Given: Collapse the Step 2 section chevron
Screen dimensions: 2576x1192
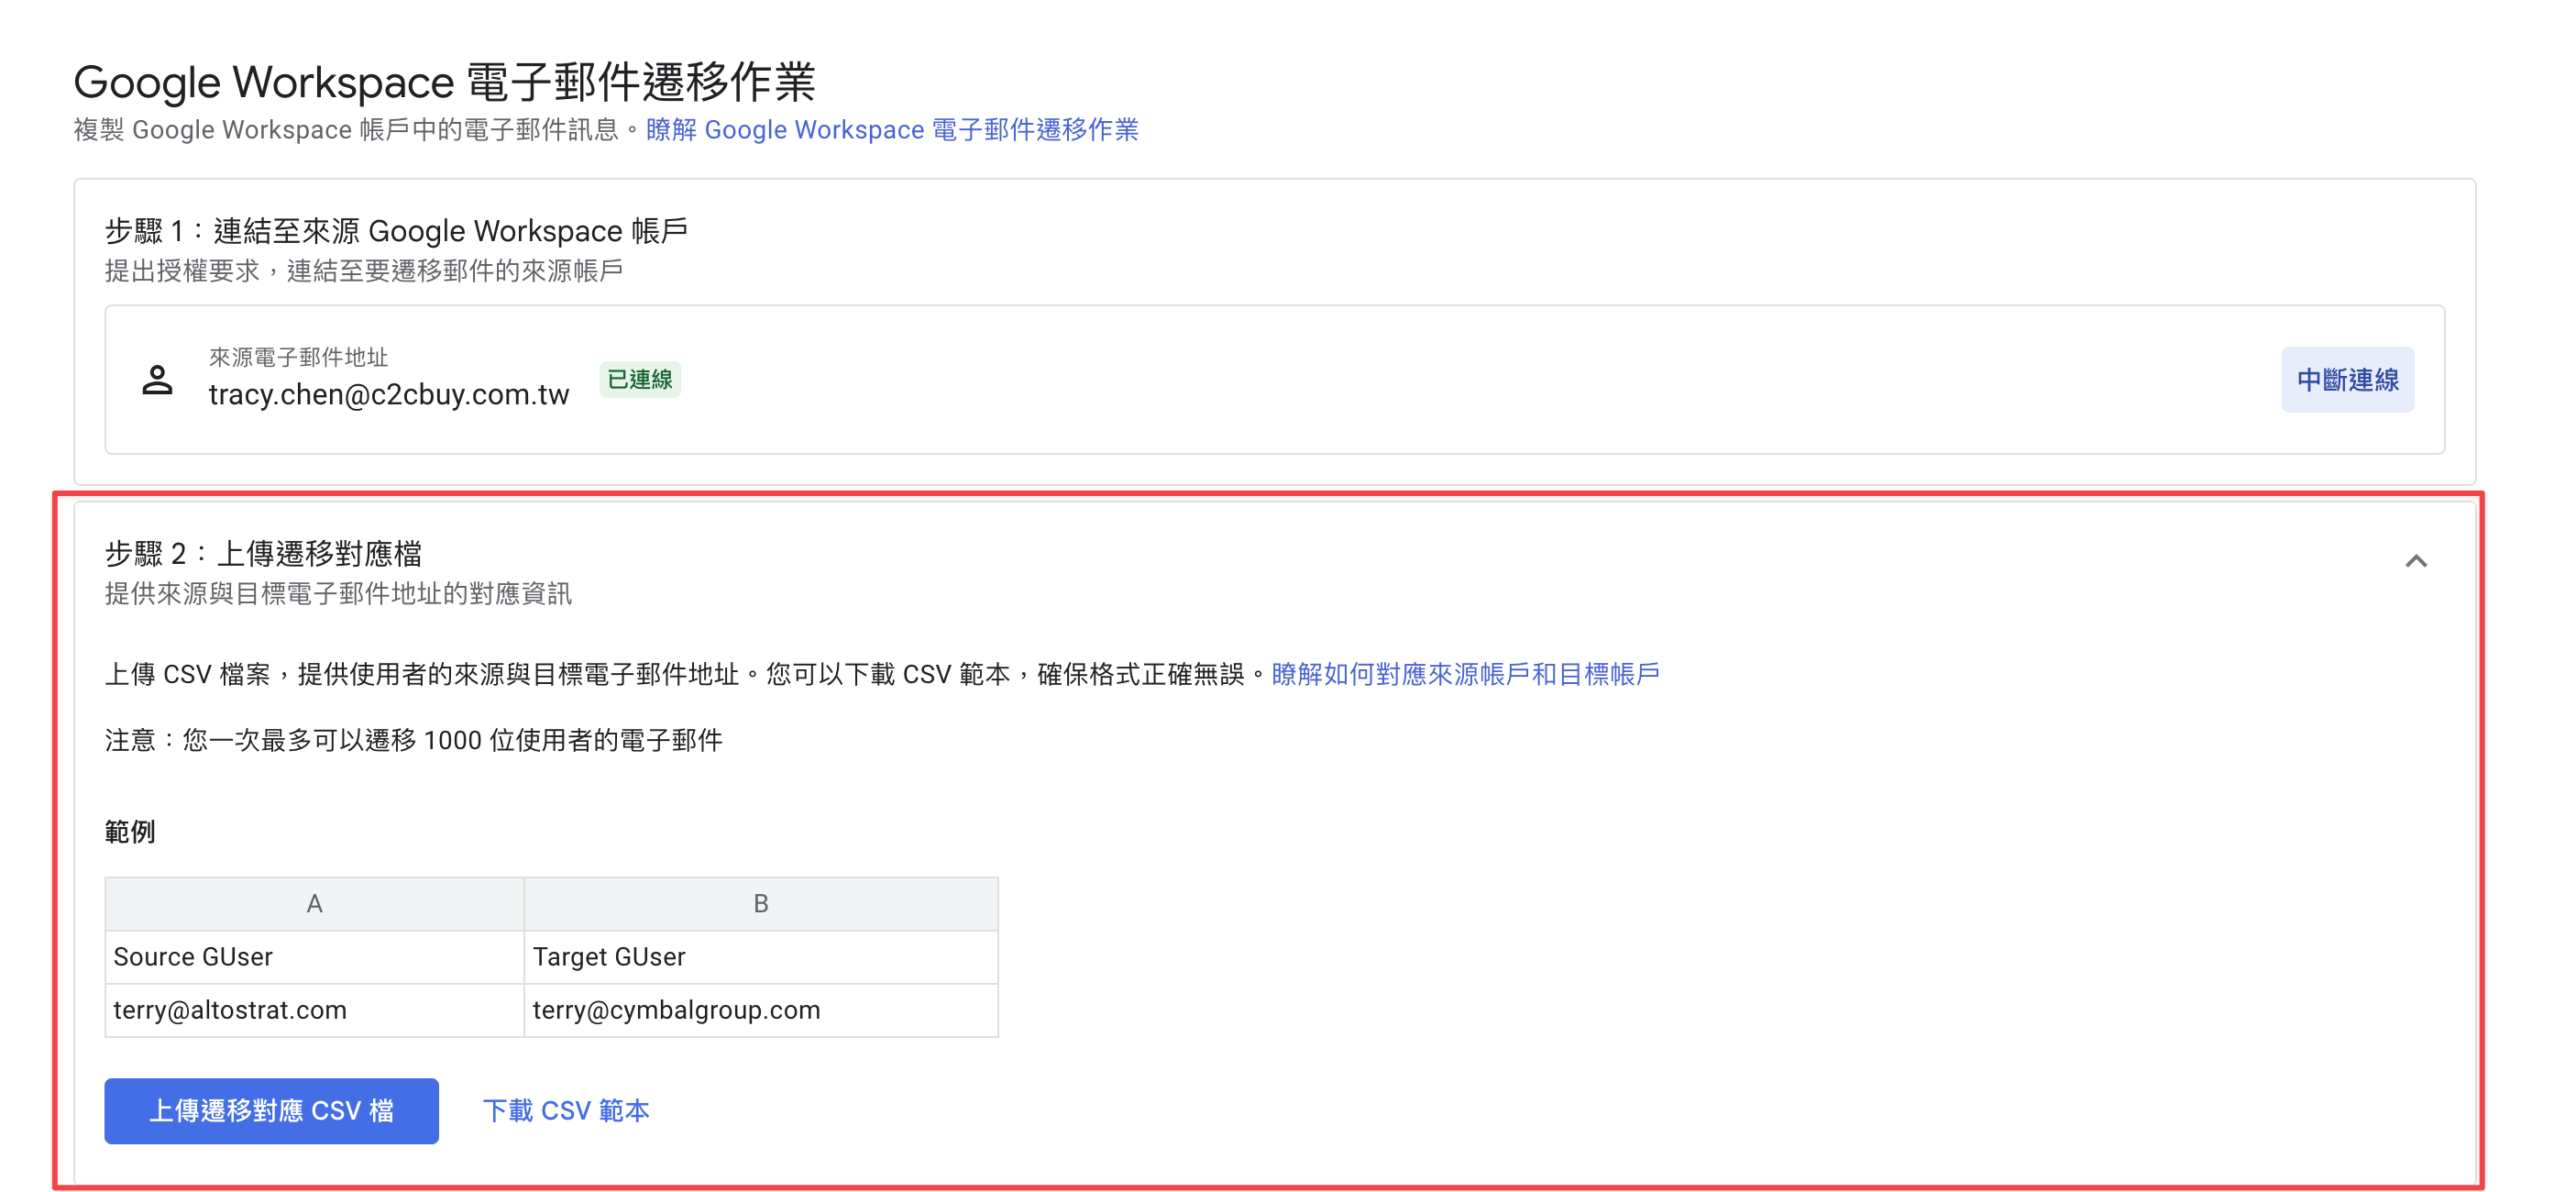Looking at the screenshot, I should (2415, 561).
